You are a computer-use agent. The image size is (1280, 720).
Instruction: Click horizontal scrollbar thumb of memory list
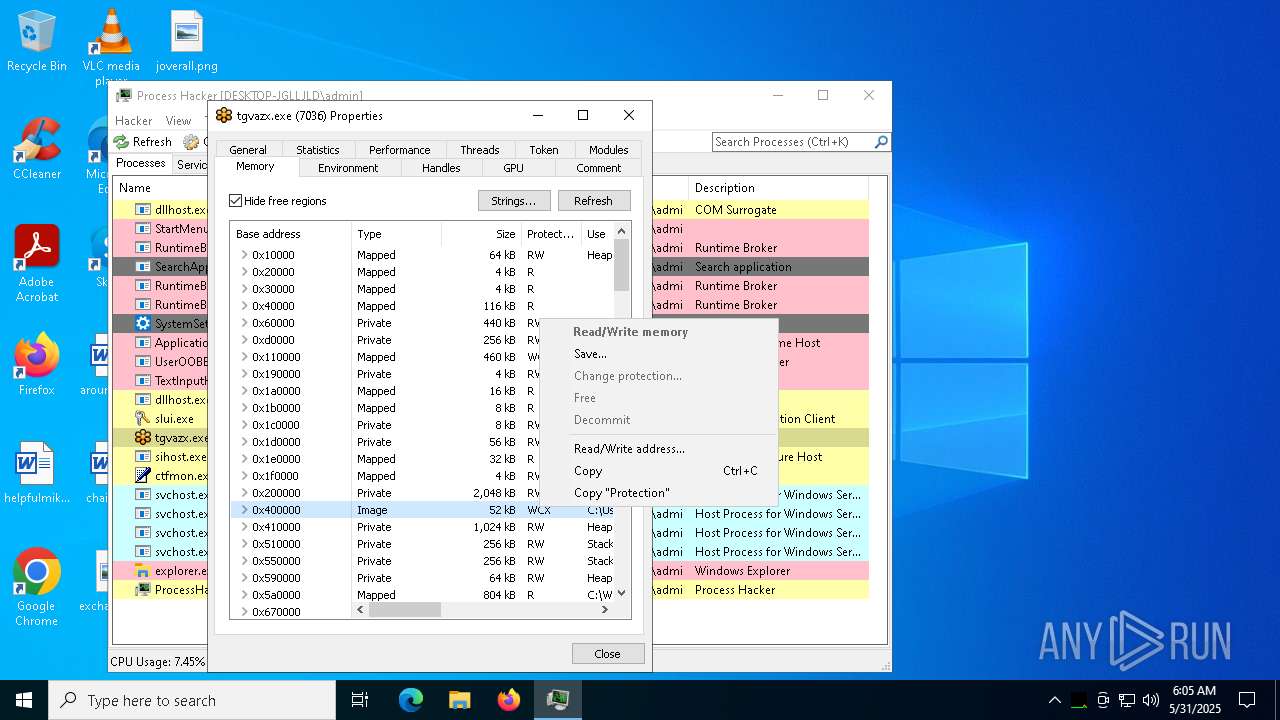pyautogui.click(x=405, y=609)
